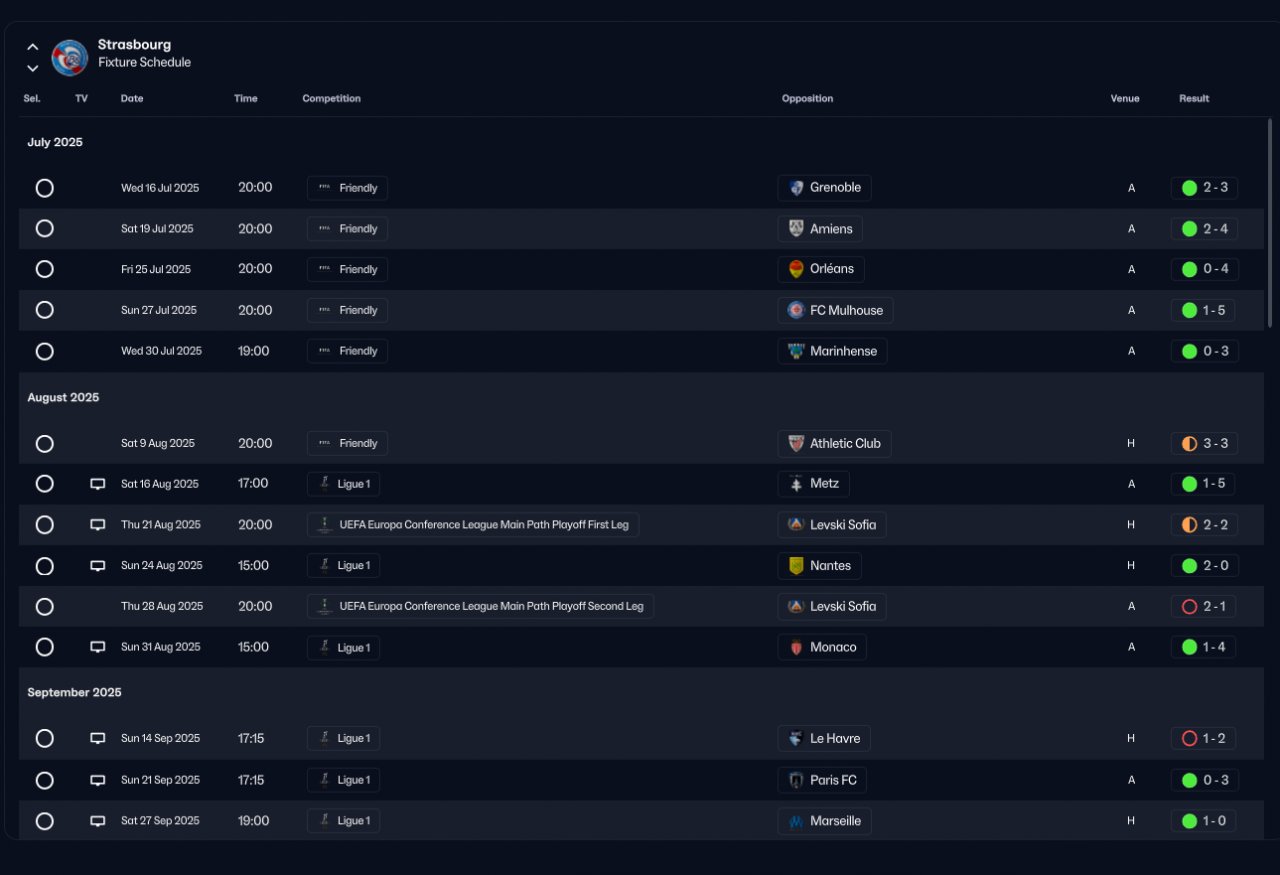This screenshot has height=875, width=1280.
Task: Click the September 2025 month header
Action: [x=74, y=692]
